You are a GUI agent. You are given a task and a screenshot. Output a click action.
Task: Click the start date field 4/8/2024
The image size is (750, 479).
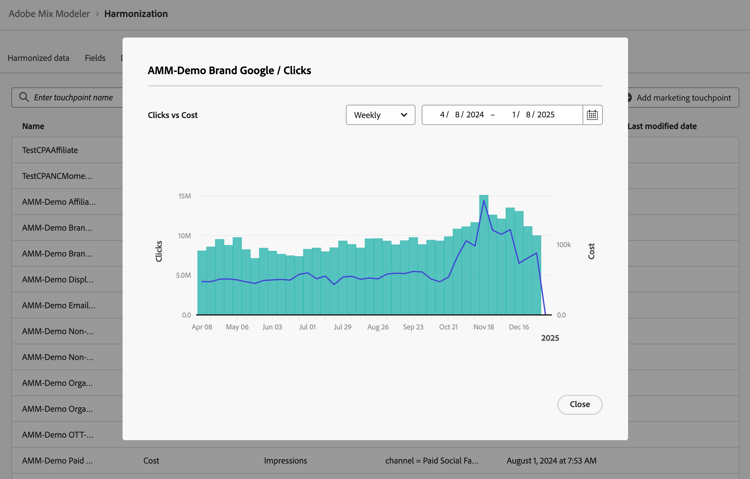[x=462, y=115]
